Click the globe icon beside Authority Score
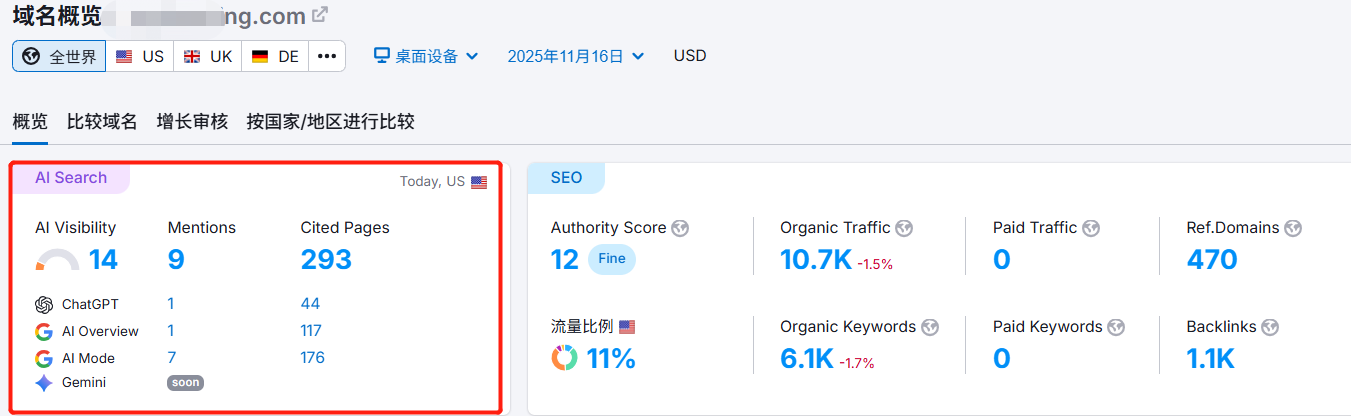This screenshot has height=416, width=1351. coord(680,228)
